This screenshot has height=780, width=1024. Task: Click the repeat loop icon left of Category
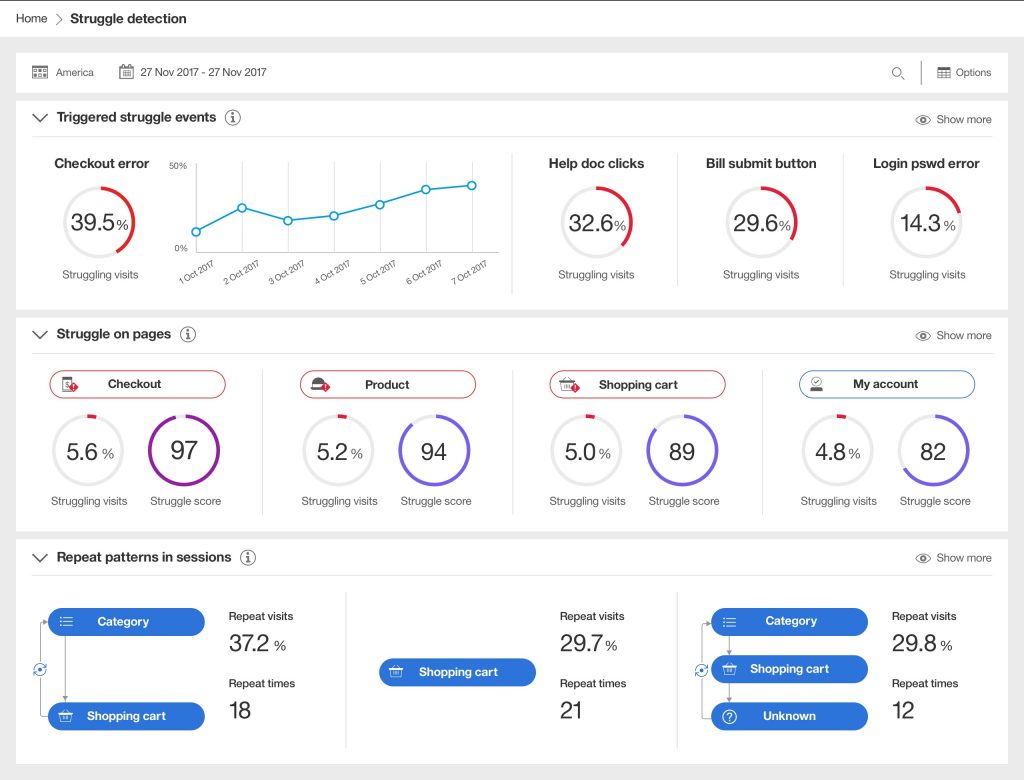tap(41, 669)
